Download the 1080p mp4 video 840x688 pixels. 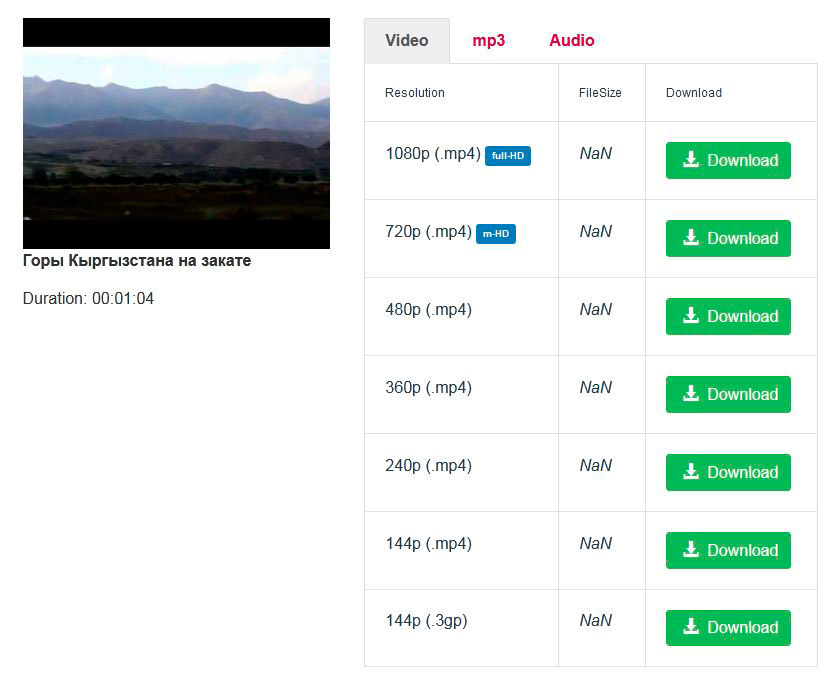click(x=728, y=160)
